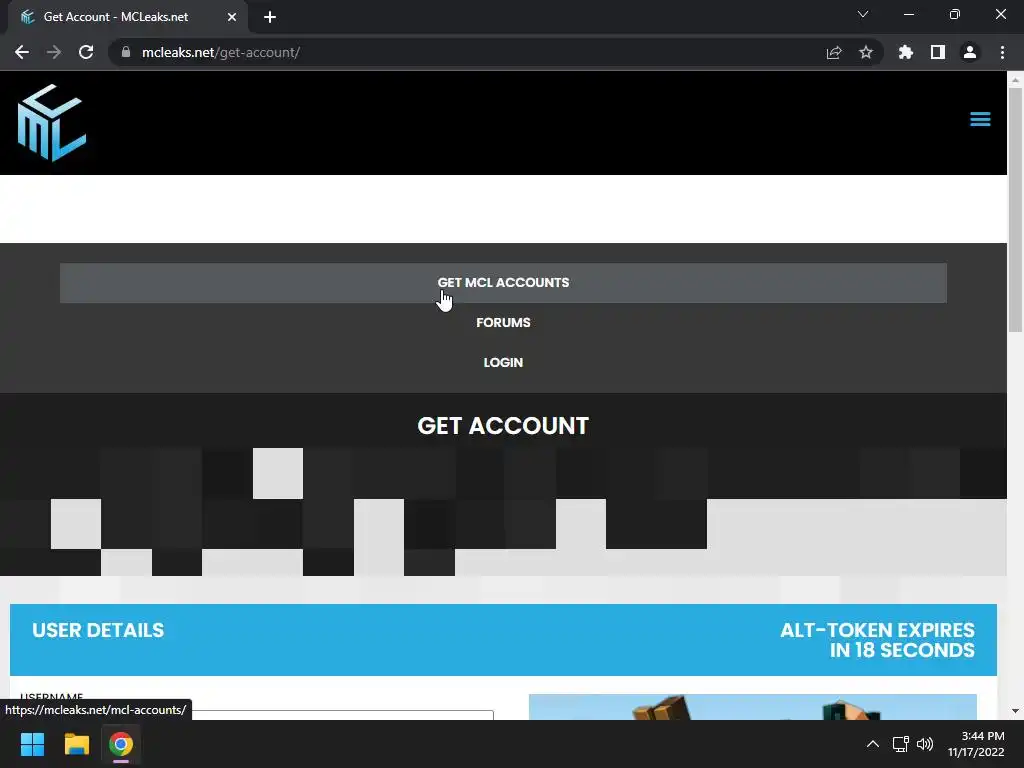The width and height of the screenshot is (1024, 768).
Task: Click the browser forward arrow
Action: (54, 52)
